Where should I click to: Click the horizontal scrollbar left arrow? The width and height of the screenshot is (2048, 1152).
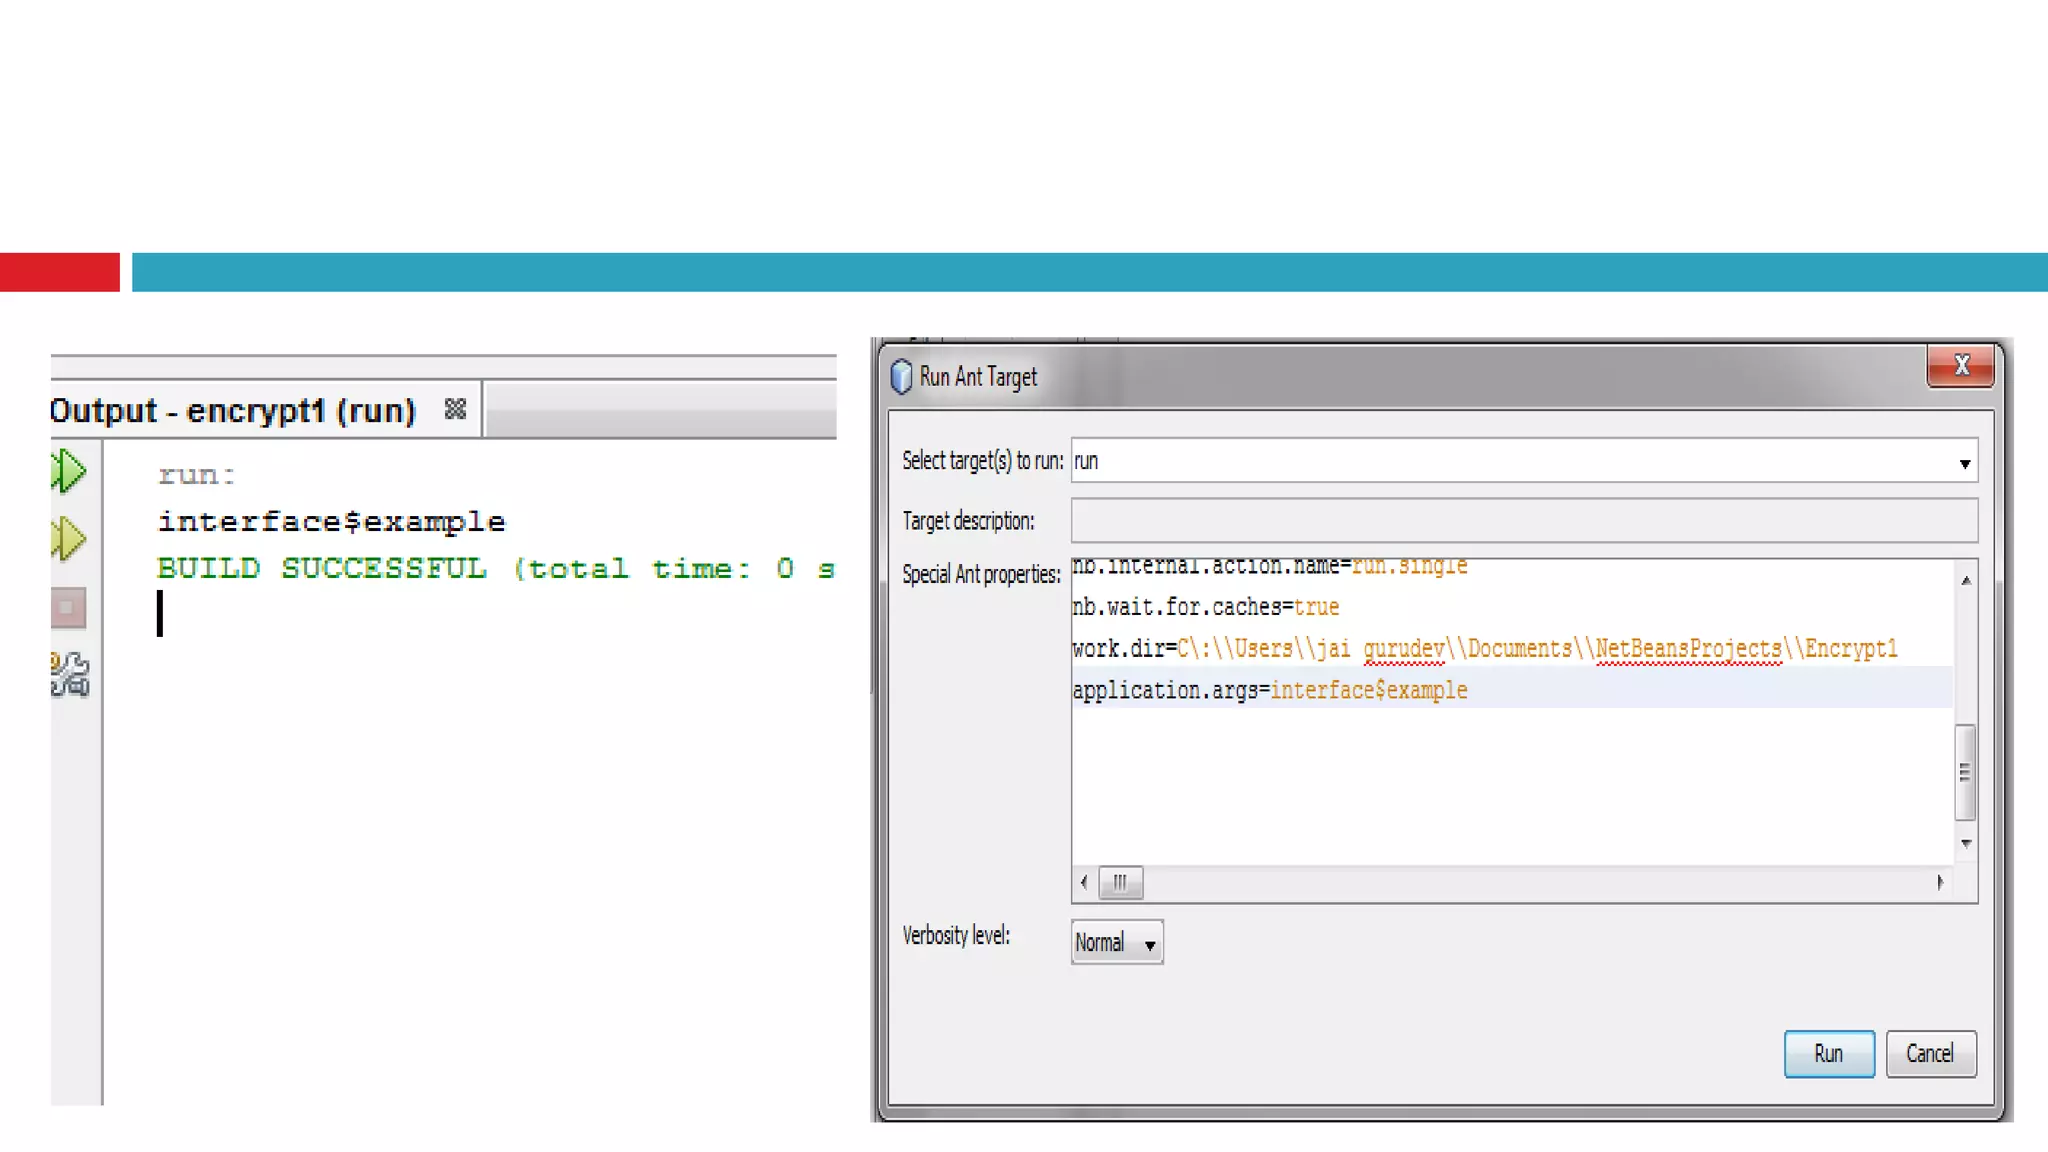pyautogui.click(x=1084, y=882)
